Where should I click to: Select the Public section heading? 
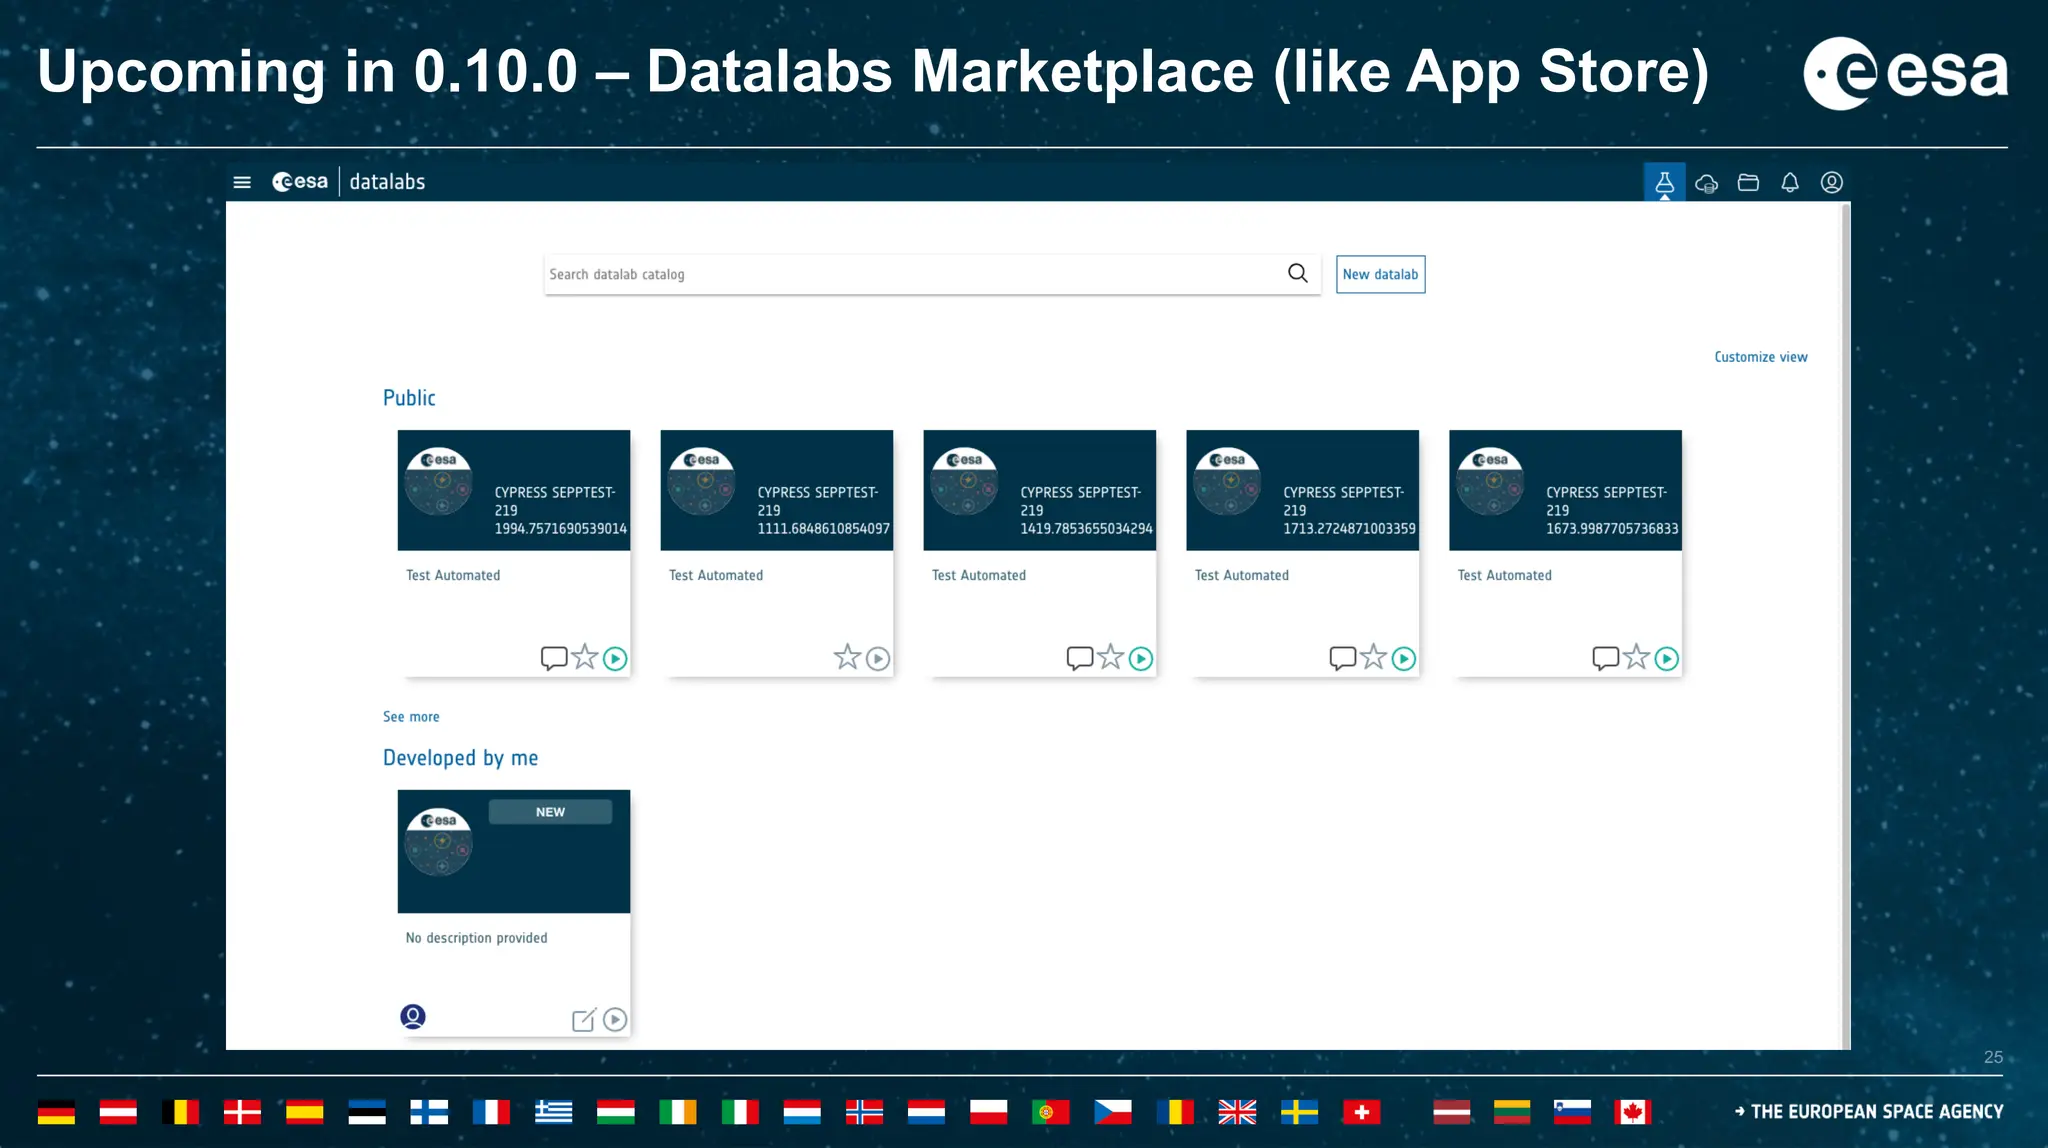[x=409, y=398]
